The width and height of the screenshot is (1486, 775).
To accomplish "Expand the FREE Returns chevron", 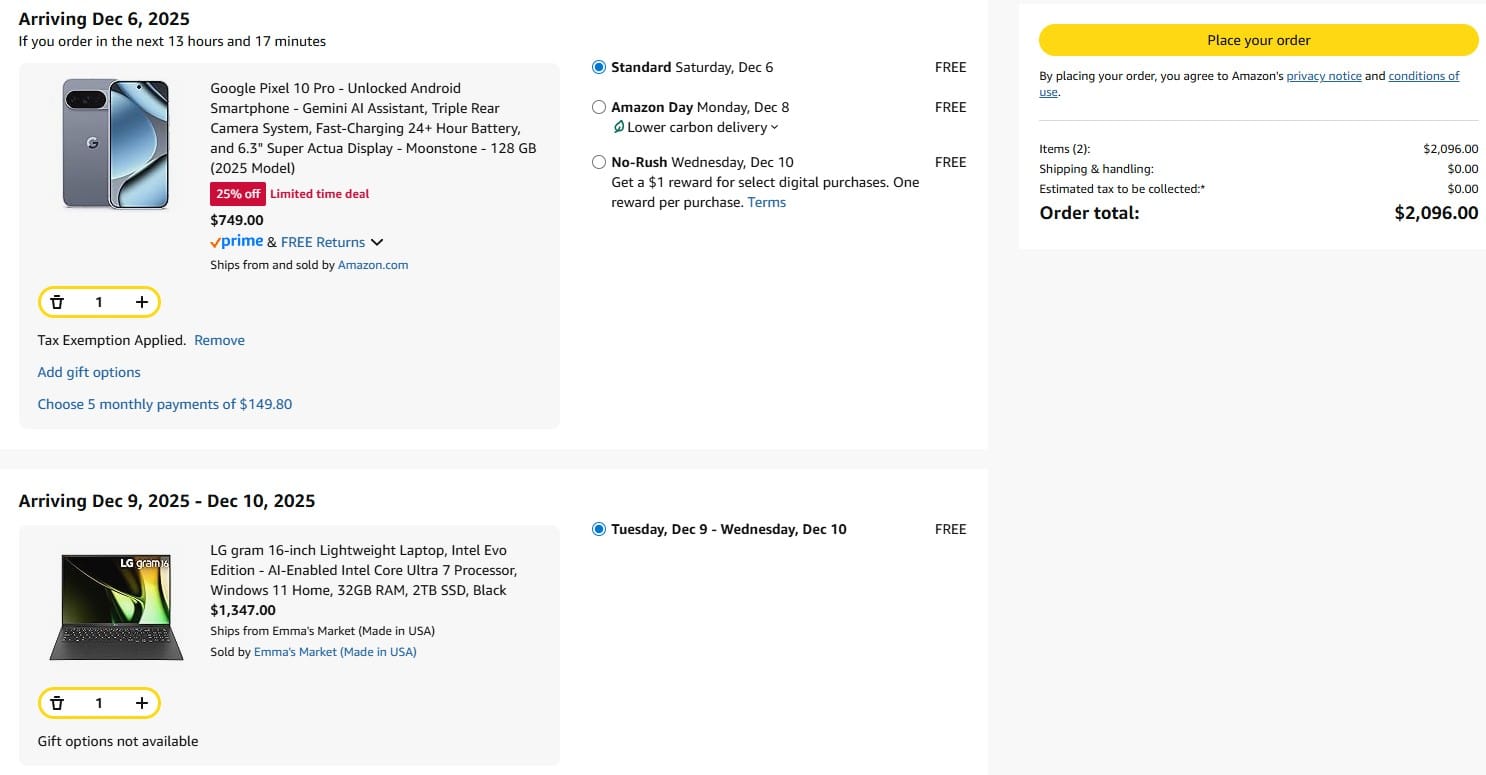I will 377,243.
